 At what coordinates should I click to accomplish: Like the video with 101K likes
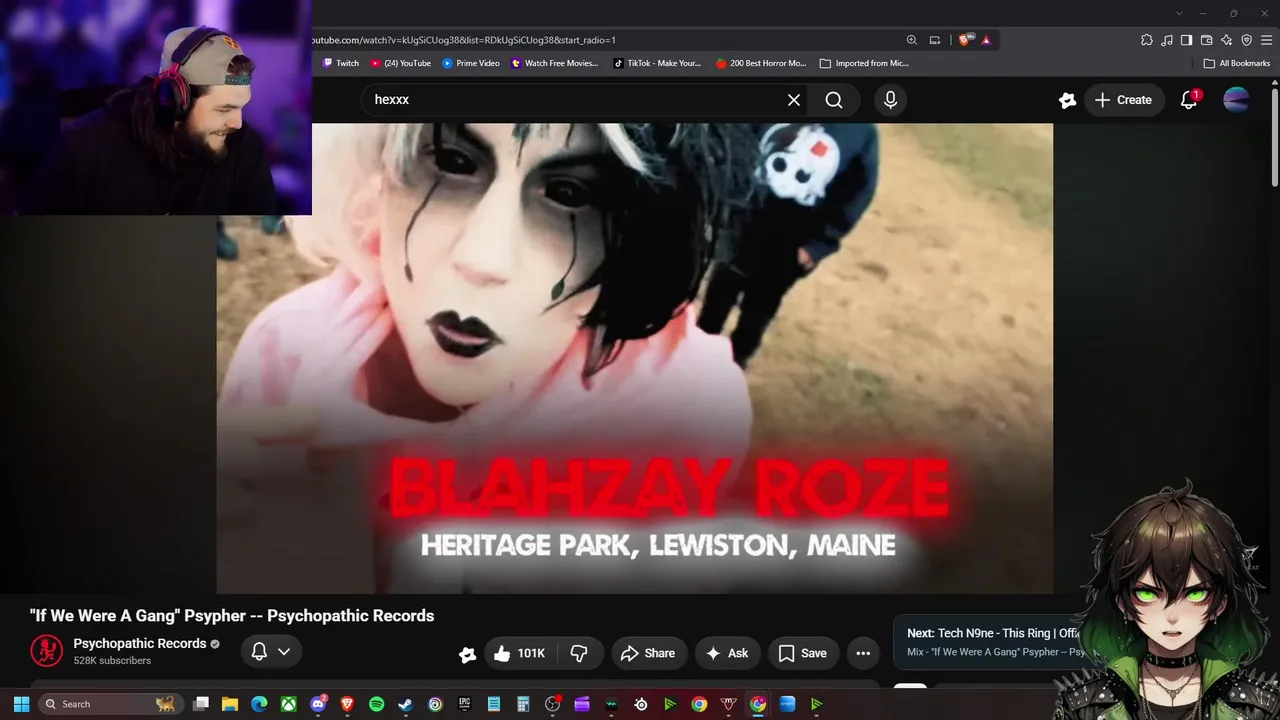(x=519, y=653)
